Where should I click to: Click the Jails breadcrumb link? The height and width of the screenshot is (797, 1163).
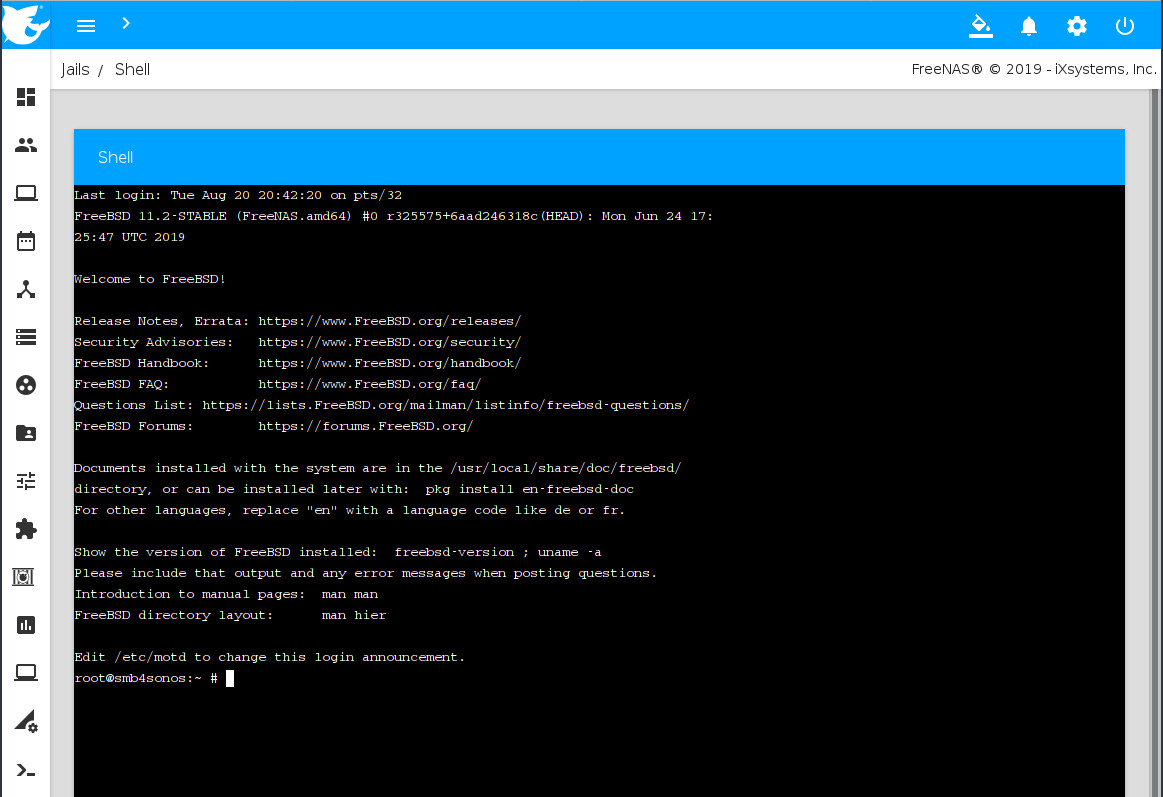[x=75, y=70]
